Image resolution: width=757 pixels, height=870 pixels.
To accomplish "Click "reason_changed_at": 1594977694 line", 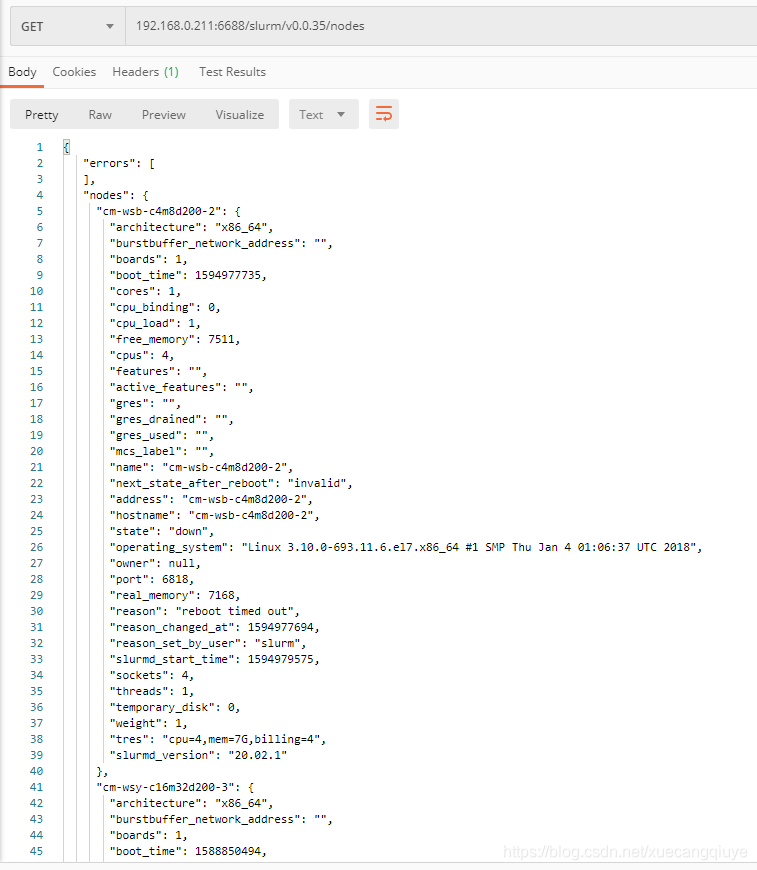I will click(x=214, y=628).
